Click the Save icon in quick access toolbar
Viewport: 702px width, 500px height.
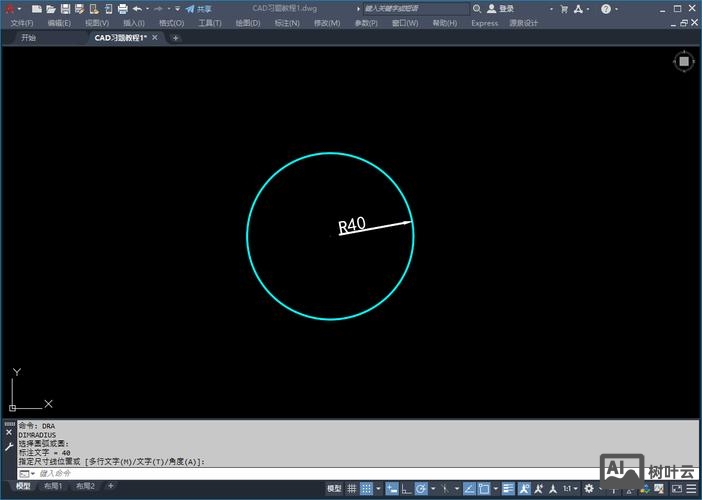pyautogui.click(x=65, y=9)
